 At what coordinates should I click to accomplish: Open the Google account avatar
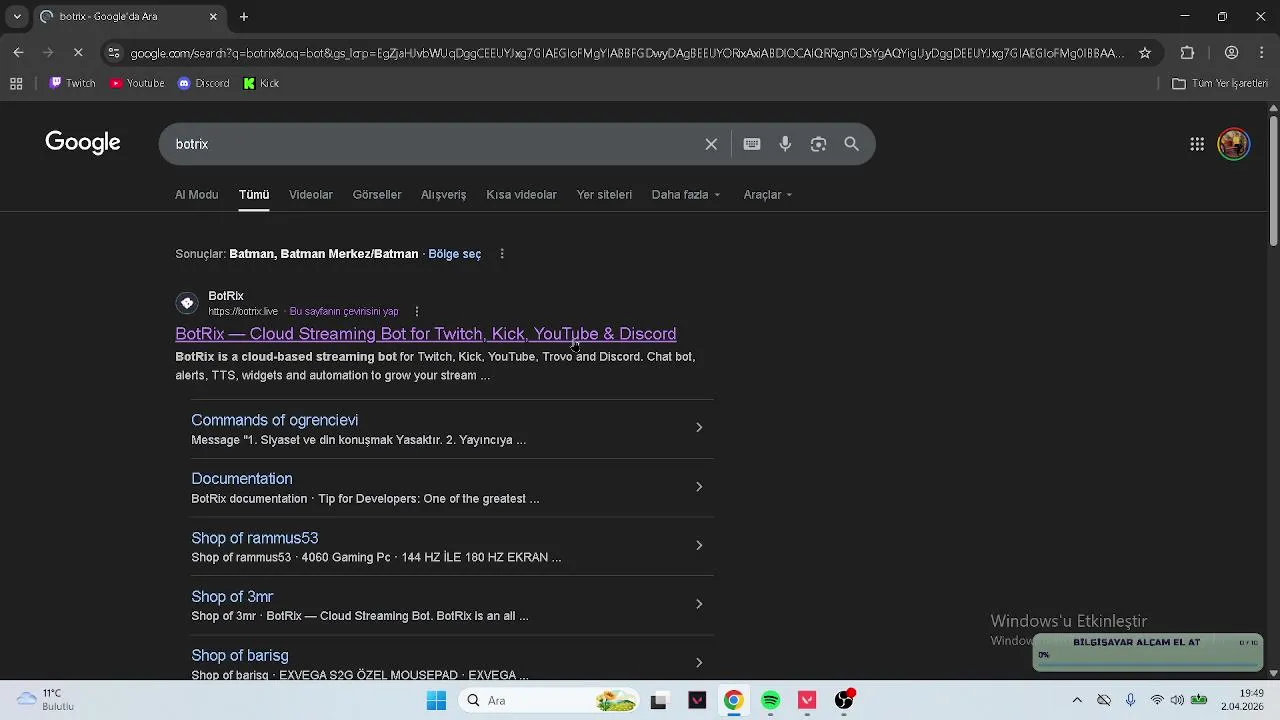[x=1234, y=144]
